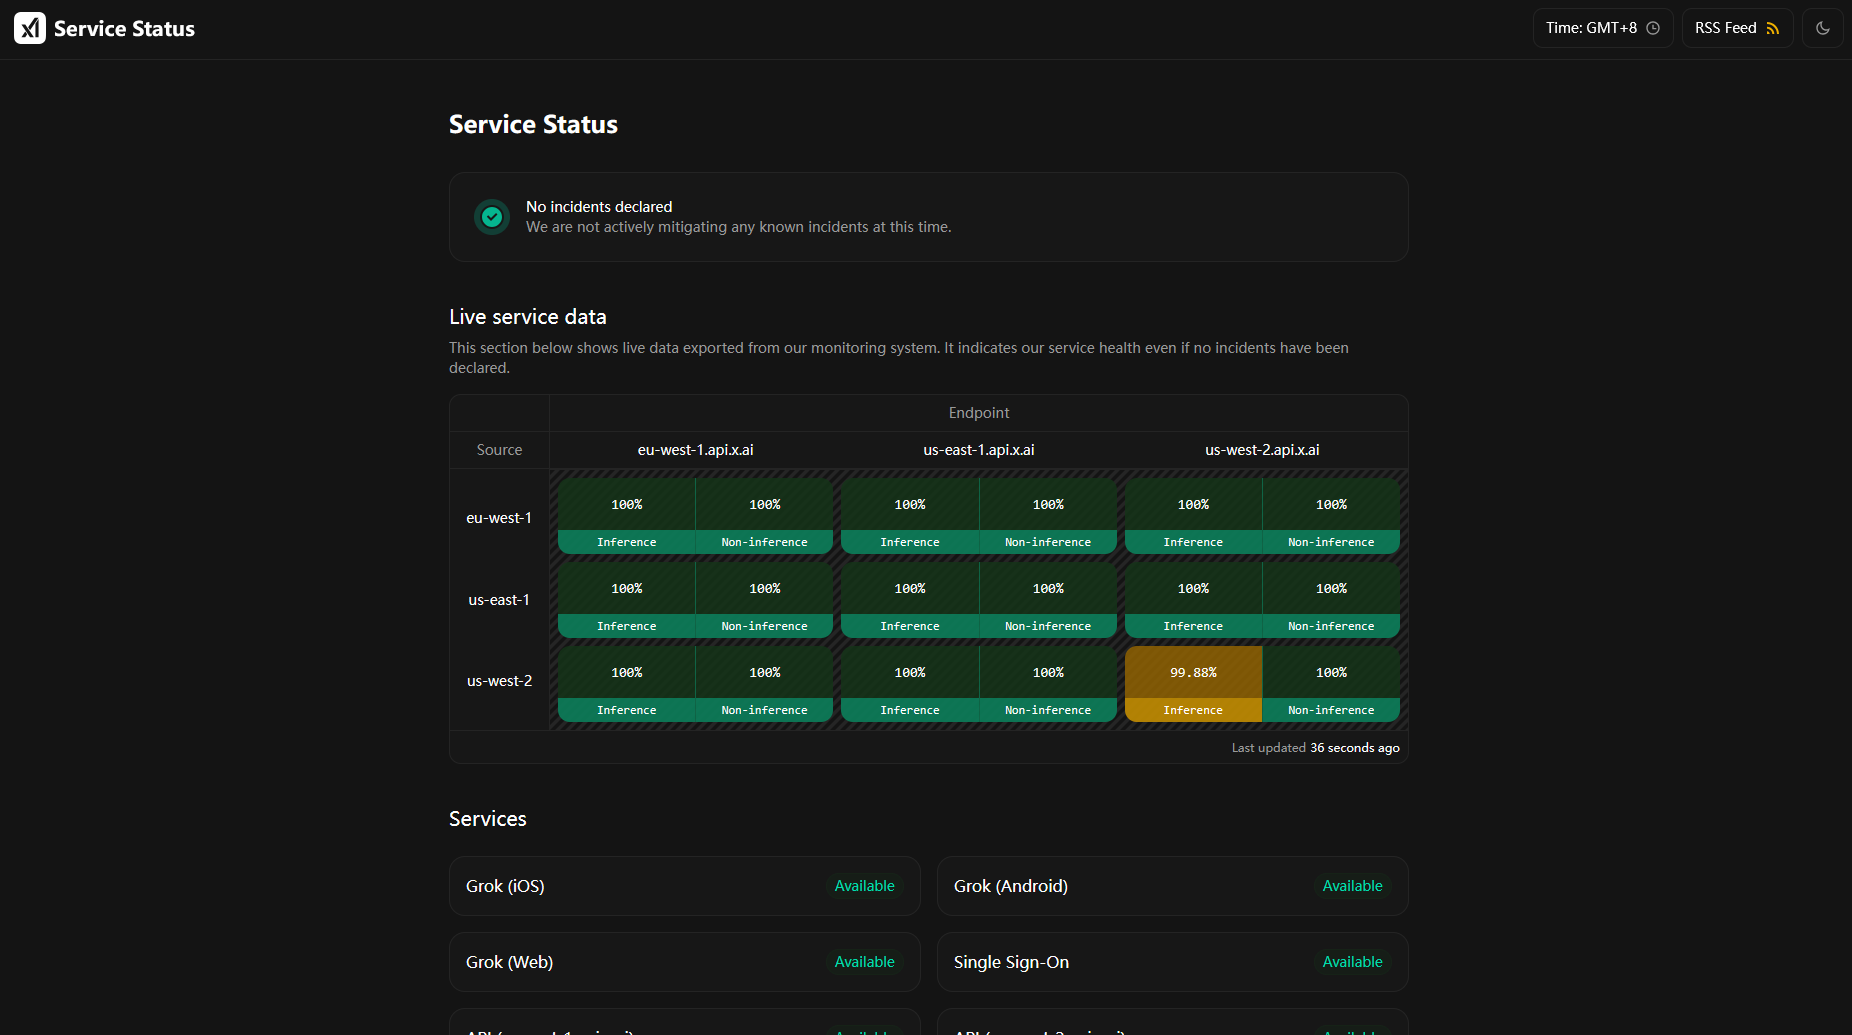
Task: Click us-east-1 row Inference cell under us-east-1.api.x.ai
Action: click(910, 600)
